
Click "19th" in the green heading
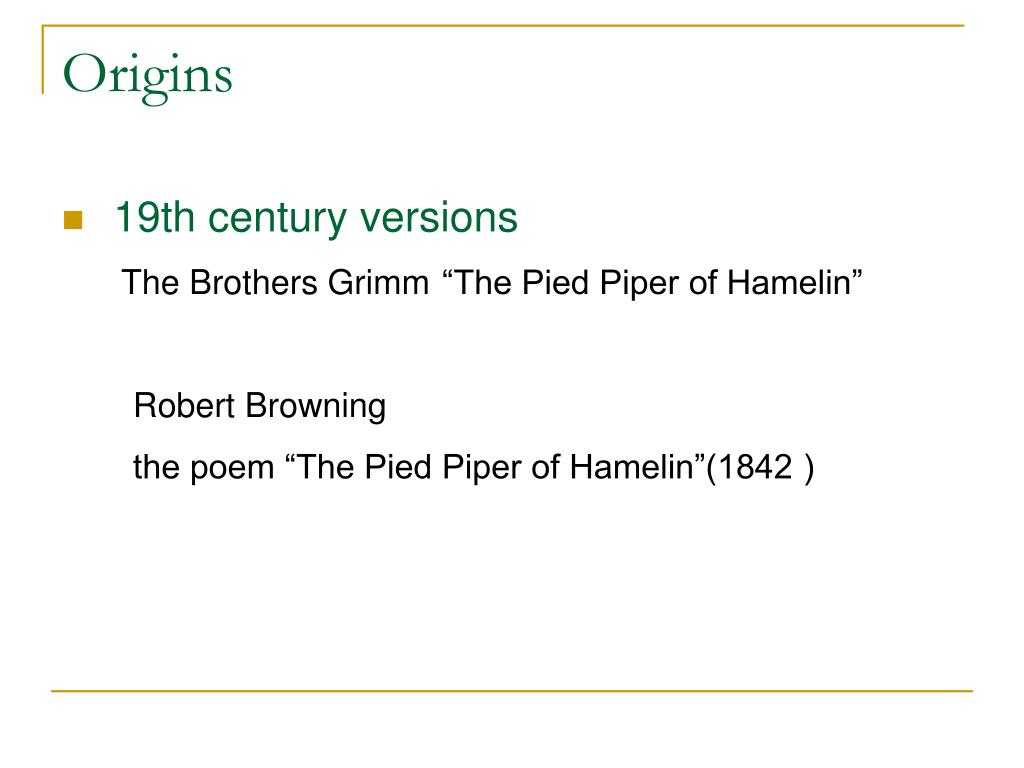pos(155,217)
